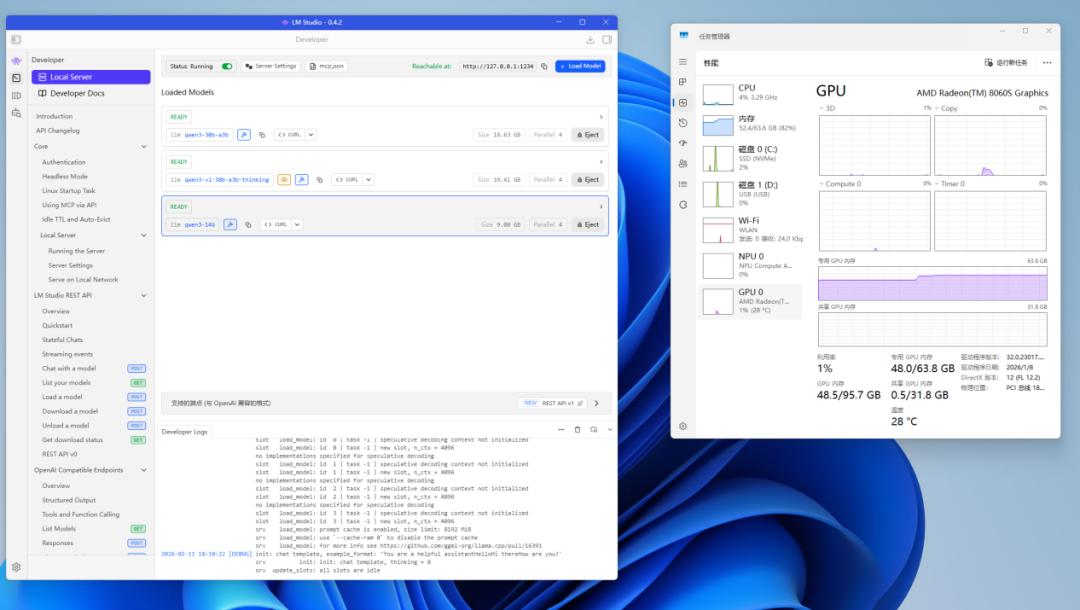The height and width of the screenshot is (610, 1080).
Task: Clear the Developer Logs with trash icon
Action: point(577,430)
